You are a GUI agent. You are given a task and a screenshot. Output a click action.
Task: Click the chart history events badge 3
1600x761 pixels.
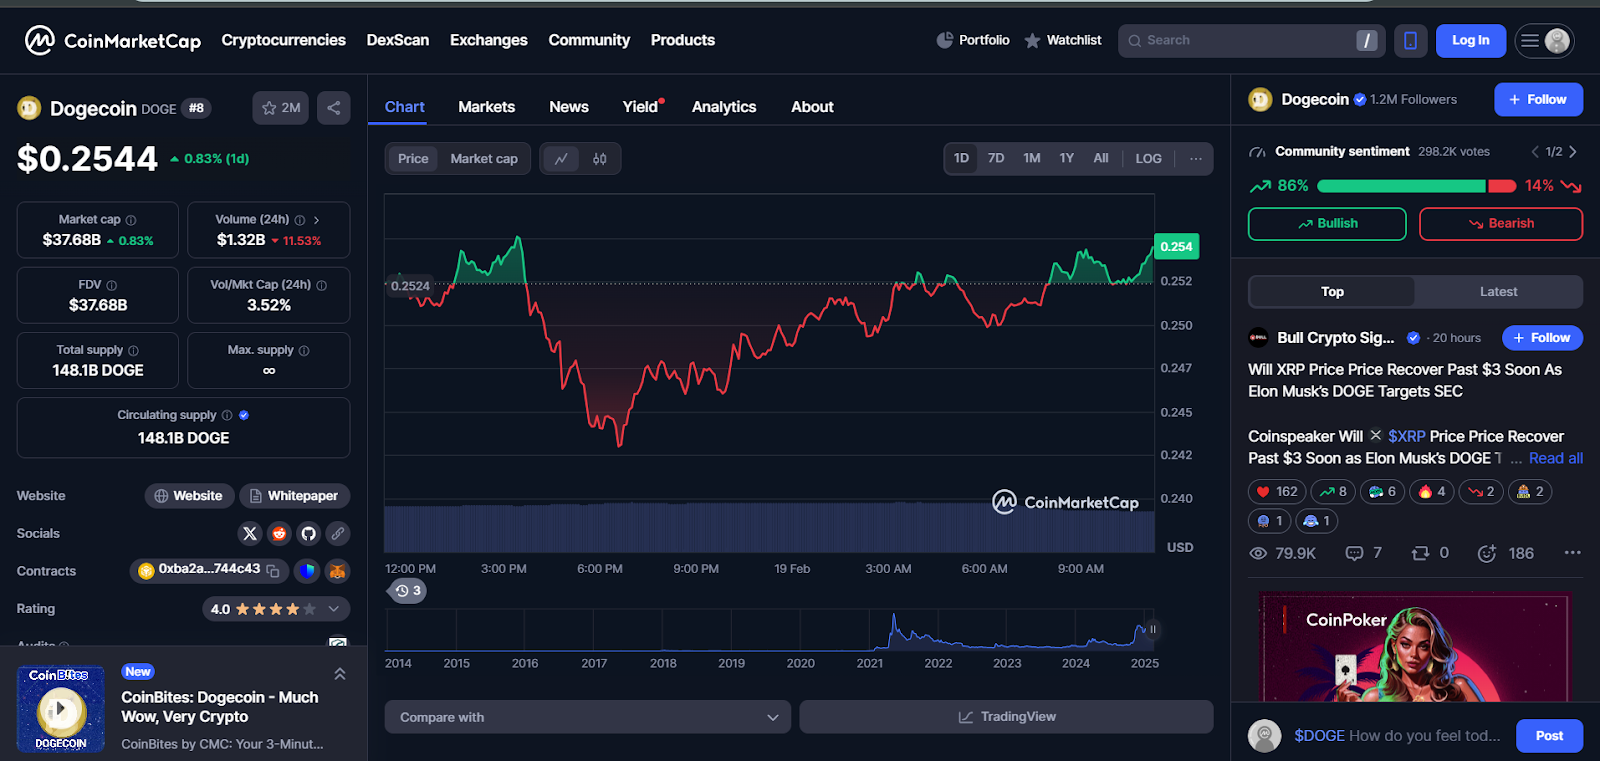click(x=407, y=591)
